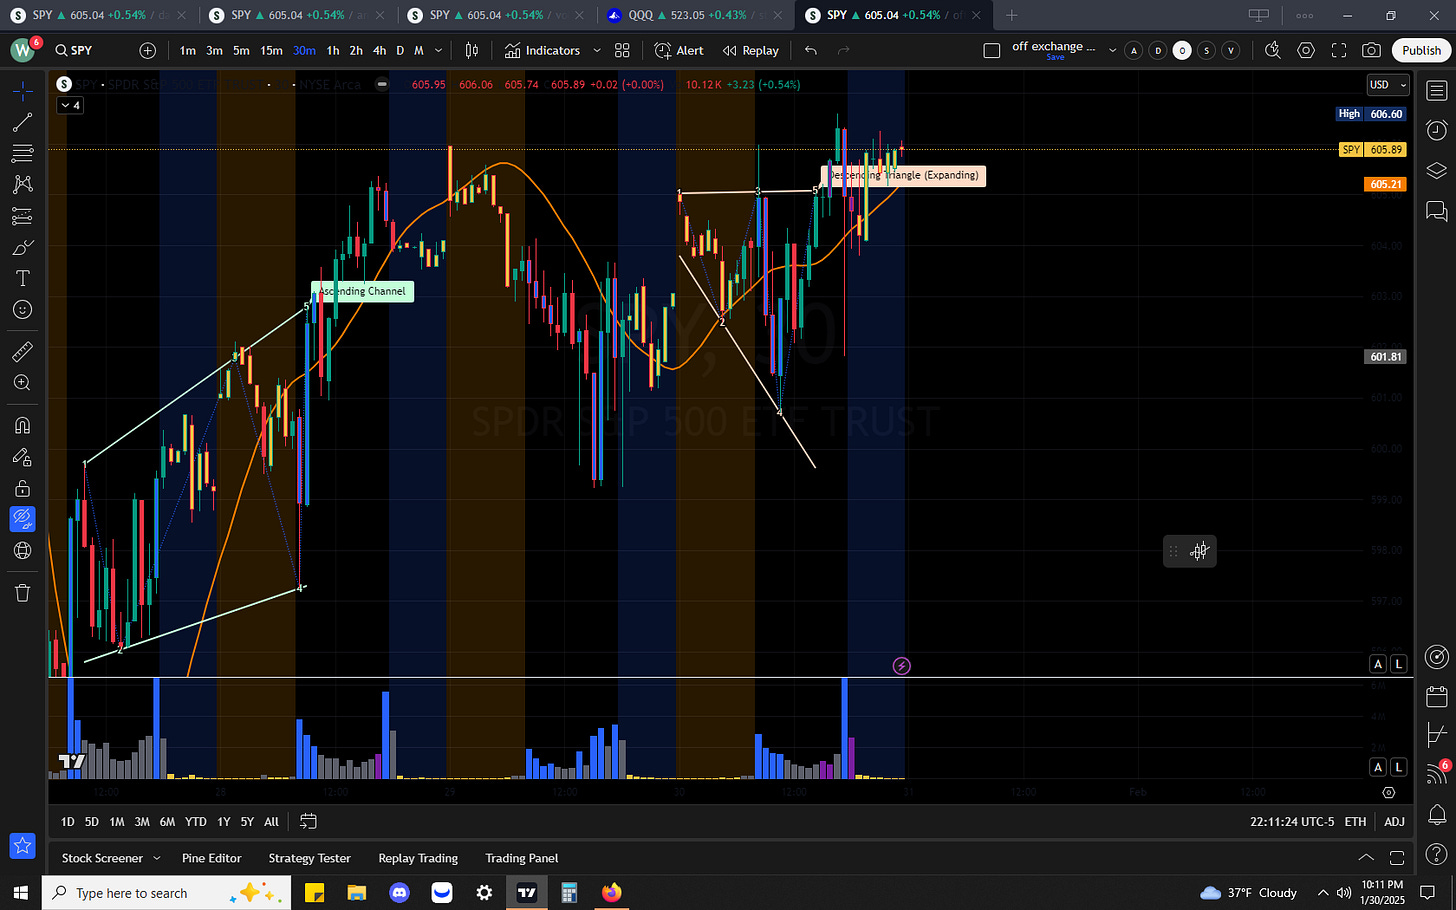Click the purple lightning event marker
The image size is (1456, 910).
[x=901, y=665]
